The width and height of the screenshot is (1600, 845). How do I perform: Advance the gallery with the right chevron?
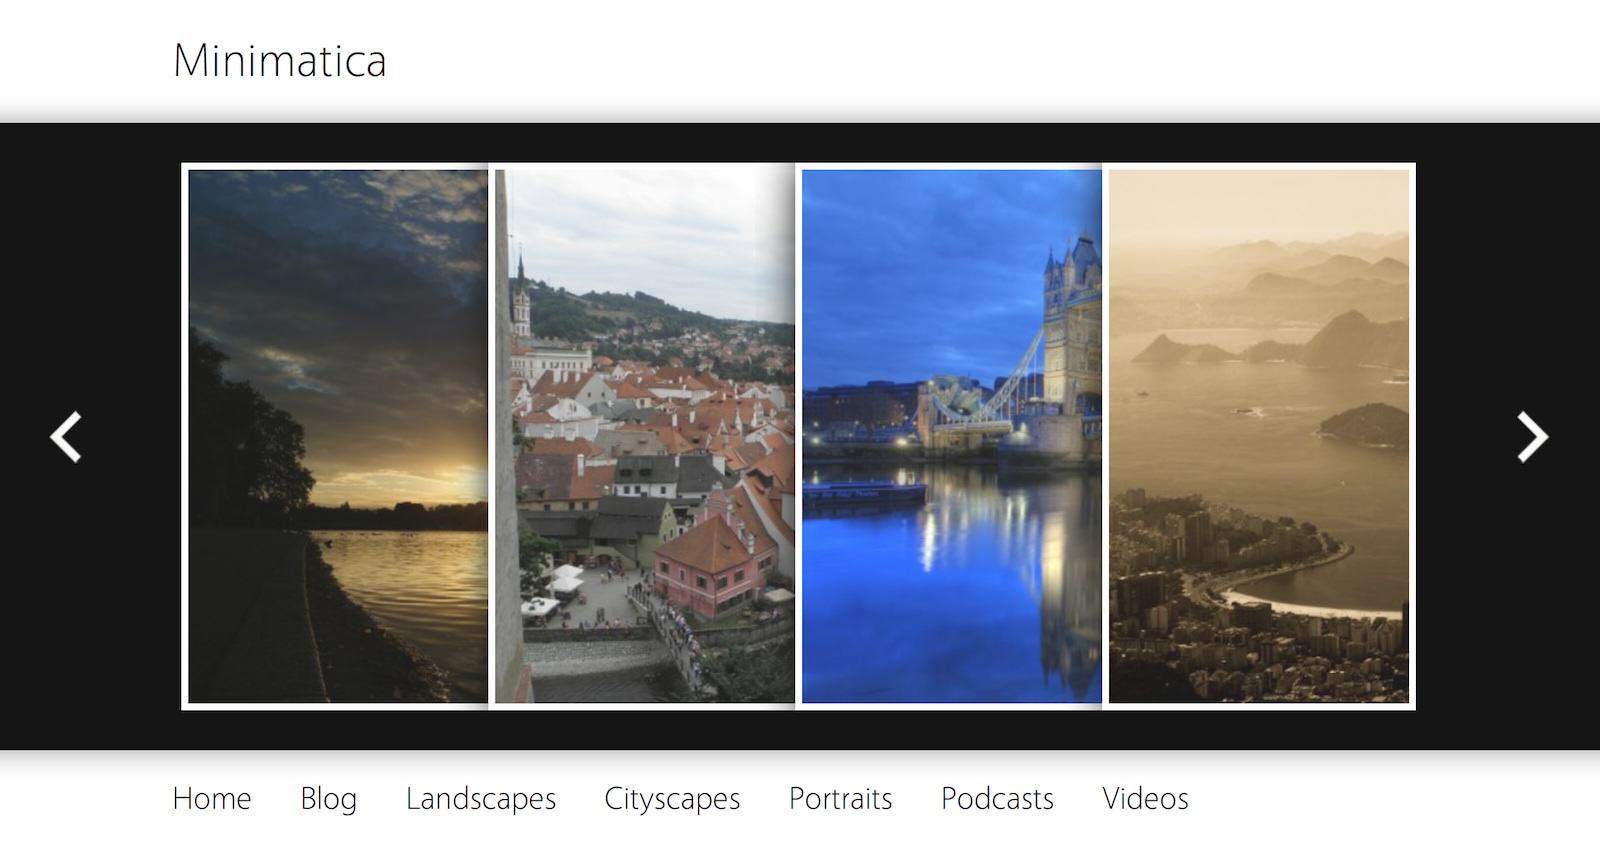[1532, 437]
